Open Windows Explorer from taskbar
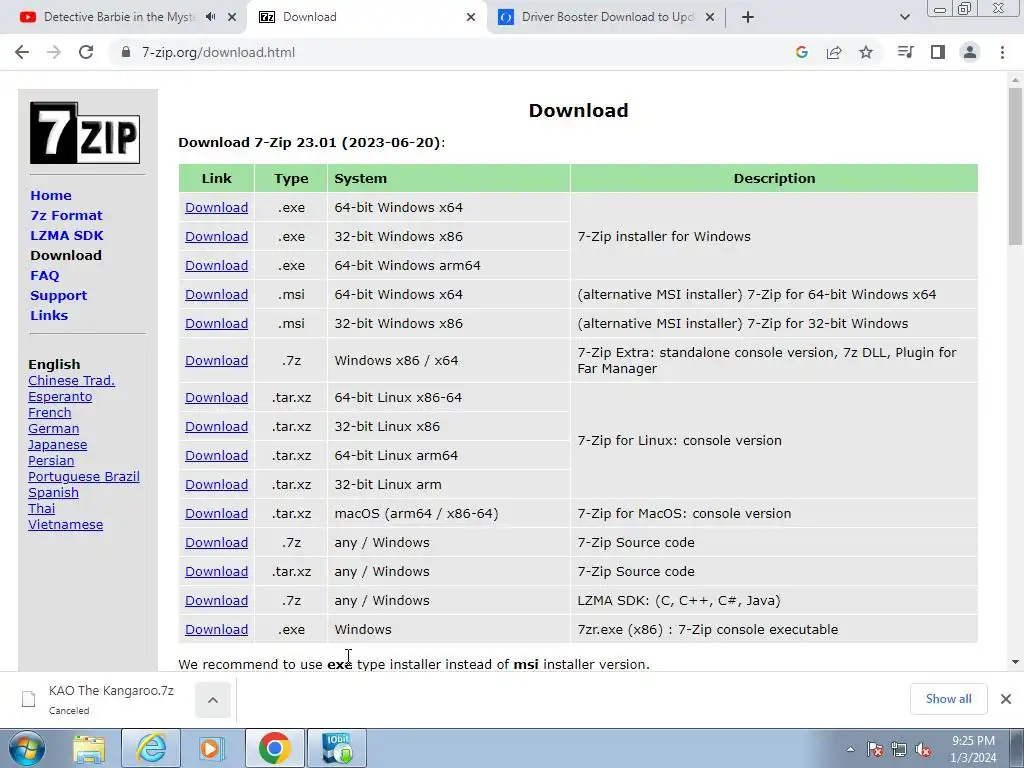The image size is (1024, 768). point(89,748)
